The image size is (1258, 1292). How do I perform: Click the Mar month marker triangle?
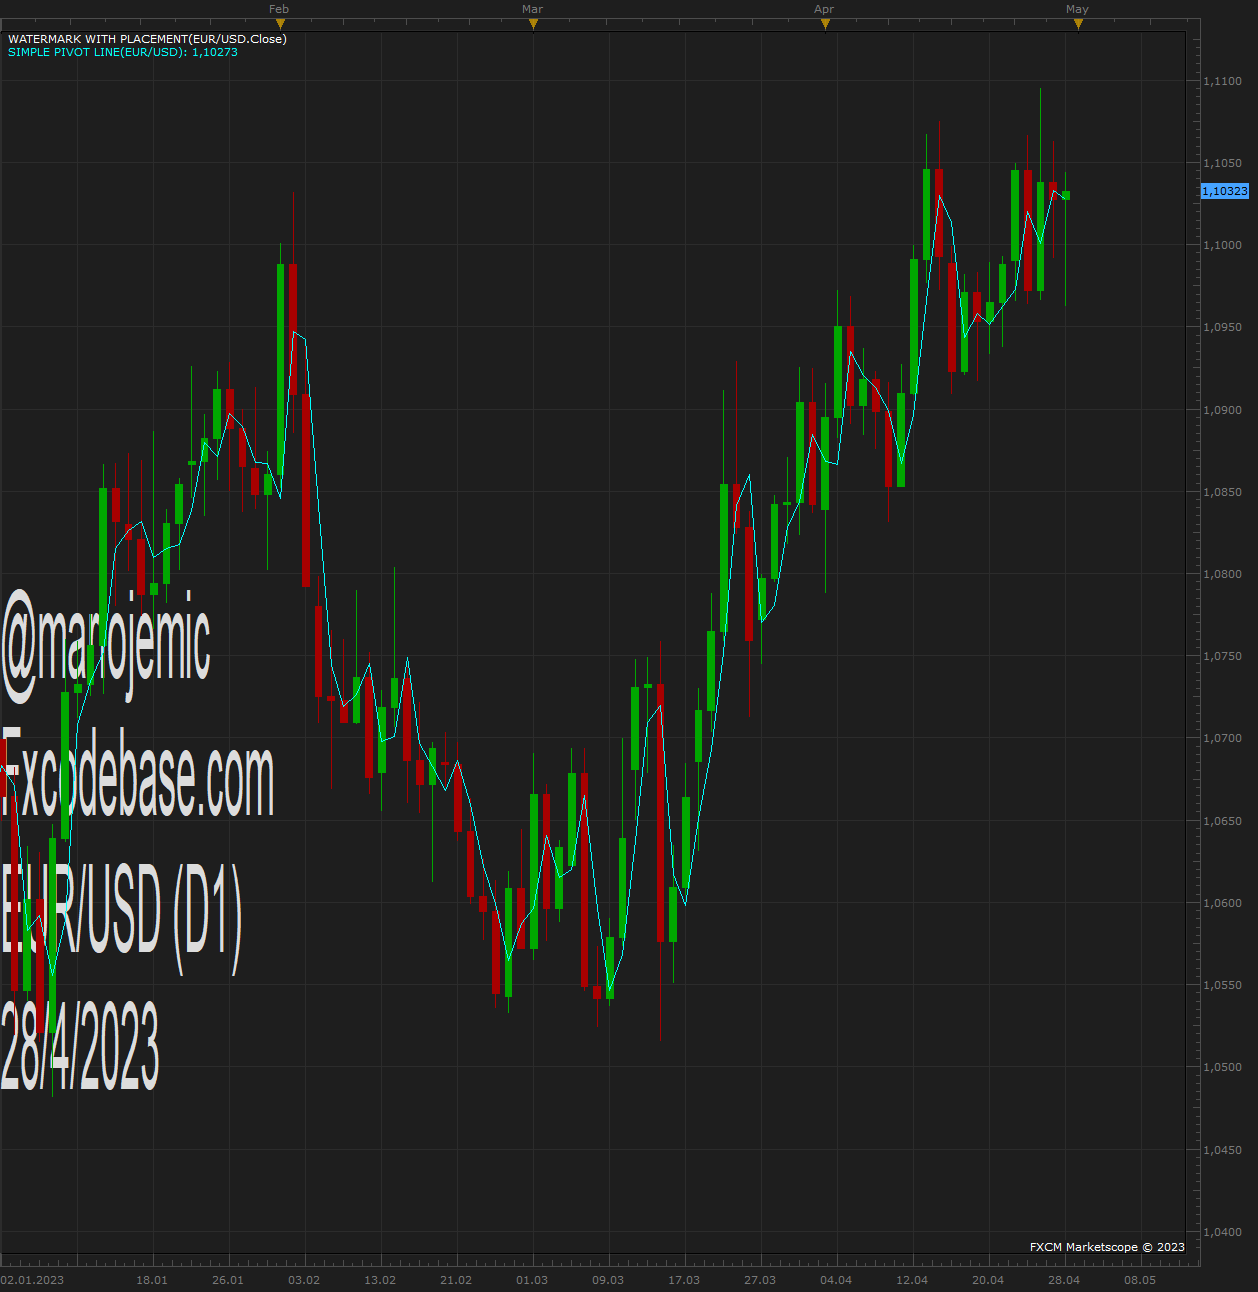point(533,23)
